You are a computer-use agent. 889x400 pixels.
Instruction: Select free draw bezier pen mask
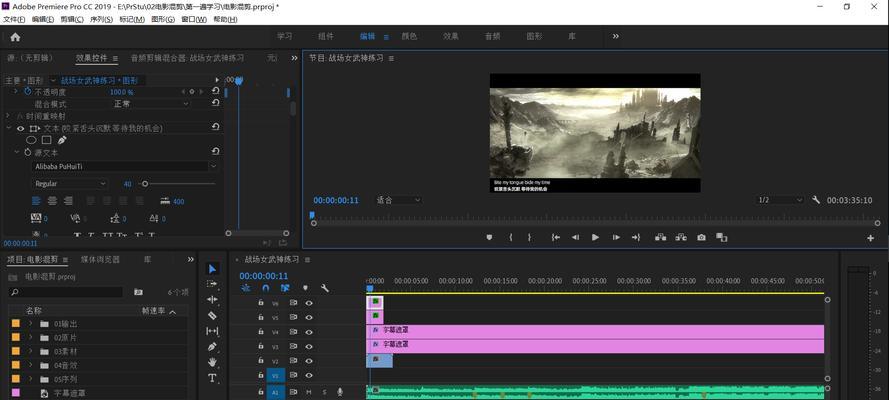point(62,140)
